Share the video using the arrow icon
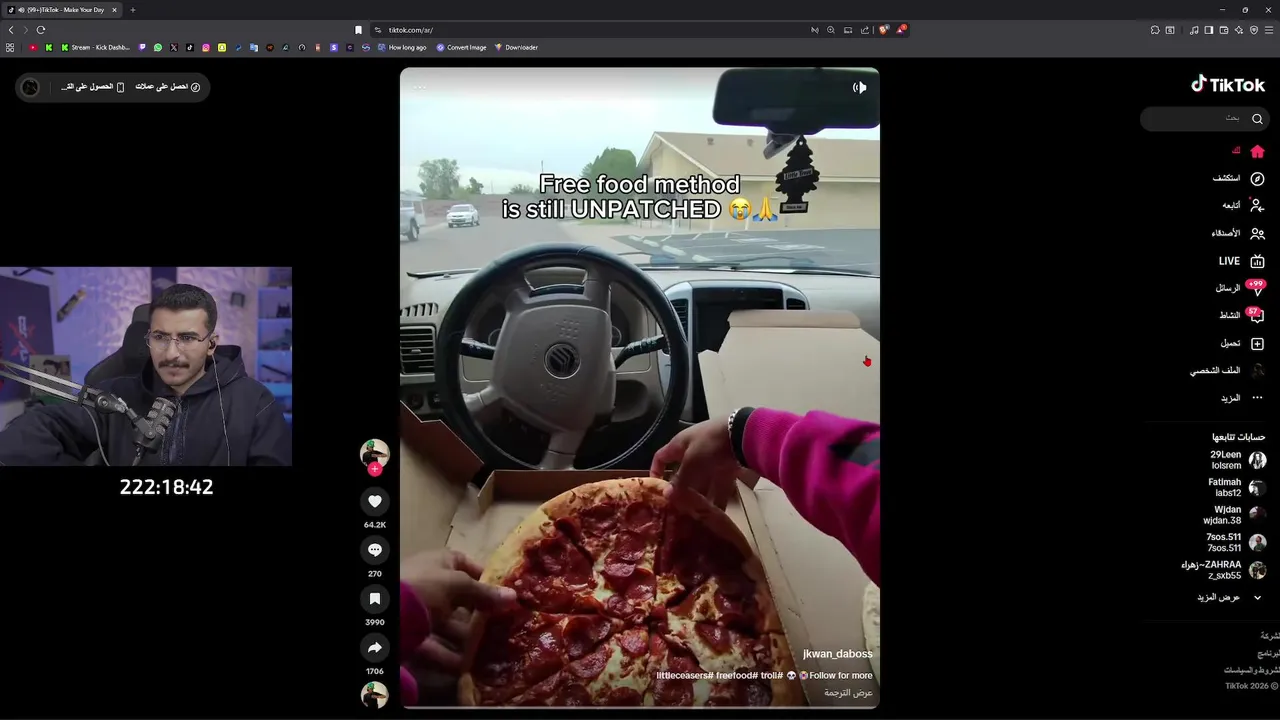This screenshot has height=720, width=1280. [x=375, y=647]
